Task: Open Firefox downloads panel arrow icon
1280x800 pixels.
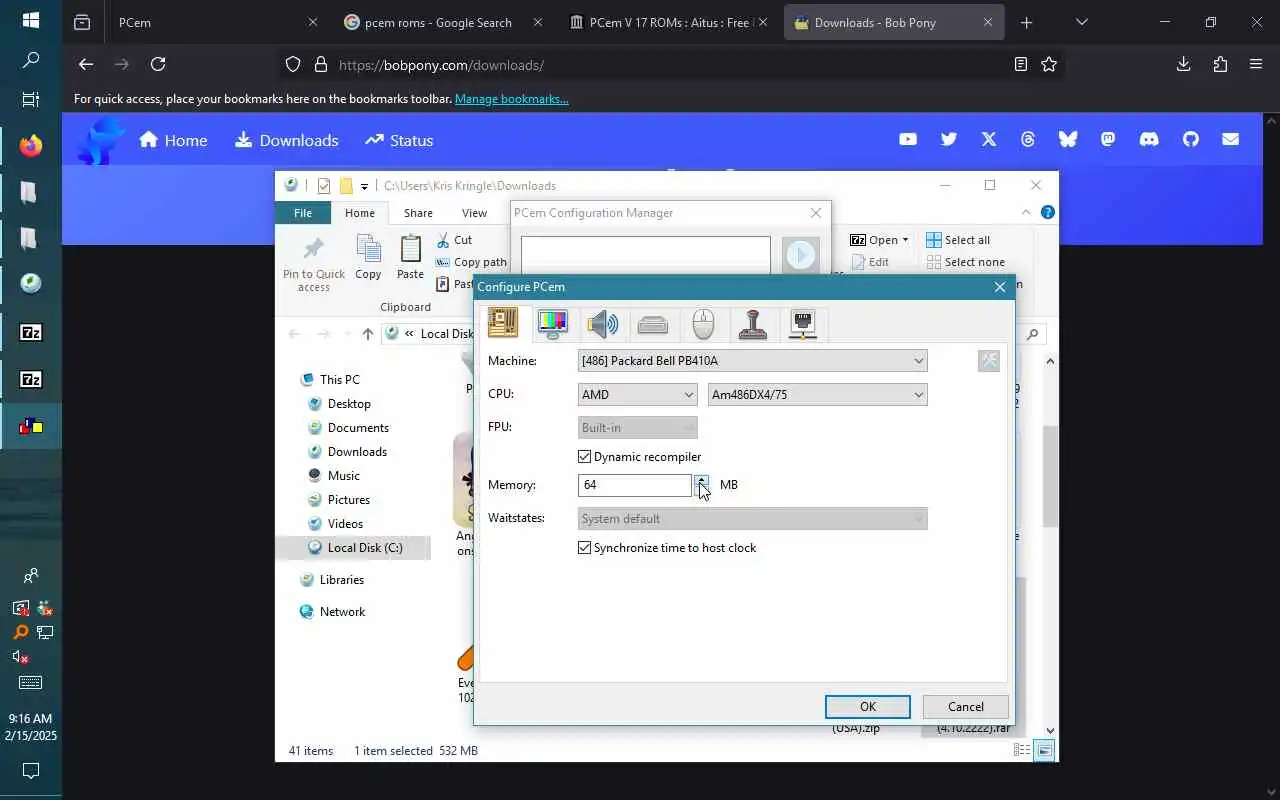Action: (1184, 64)
